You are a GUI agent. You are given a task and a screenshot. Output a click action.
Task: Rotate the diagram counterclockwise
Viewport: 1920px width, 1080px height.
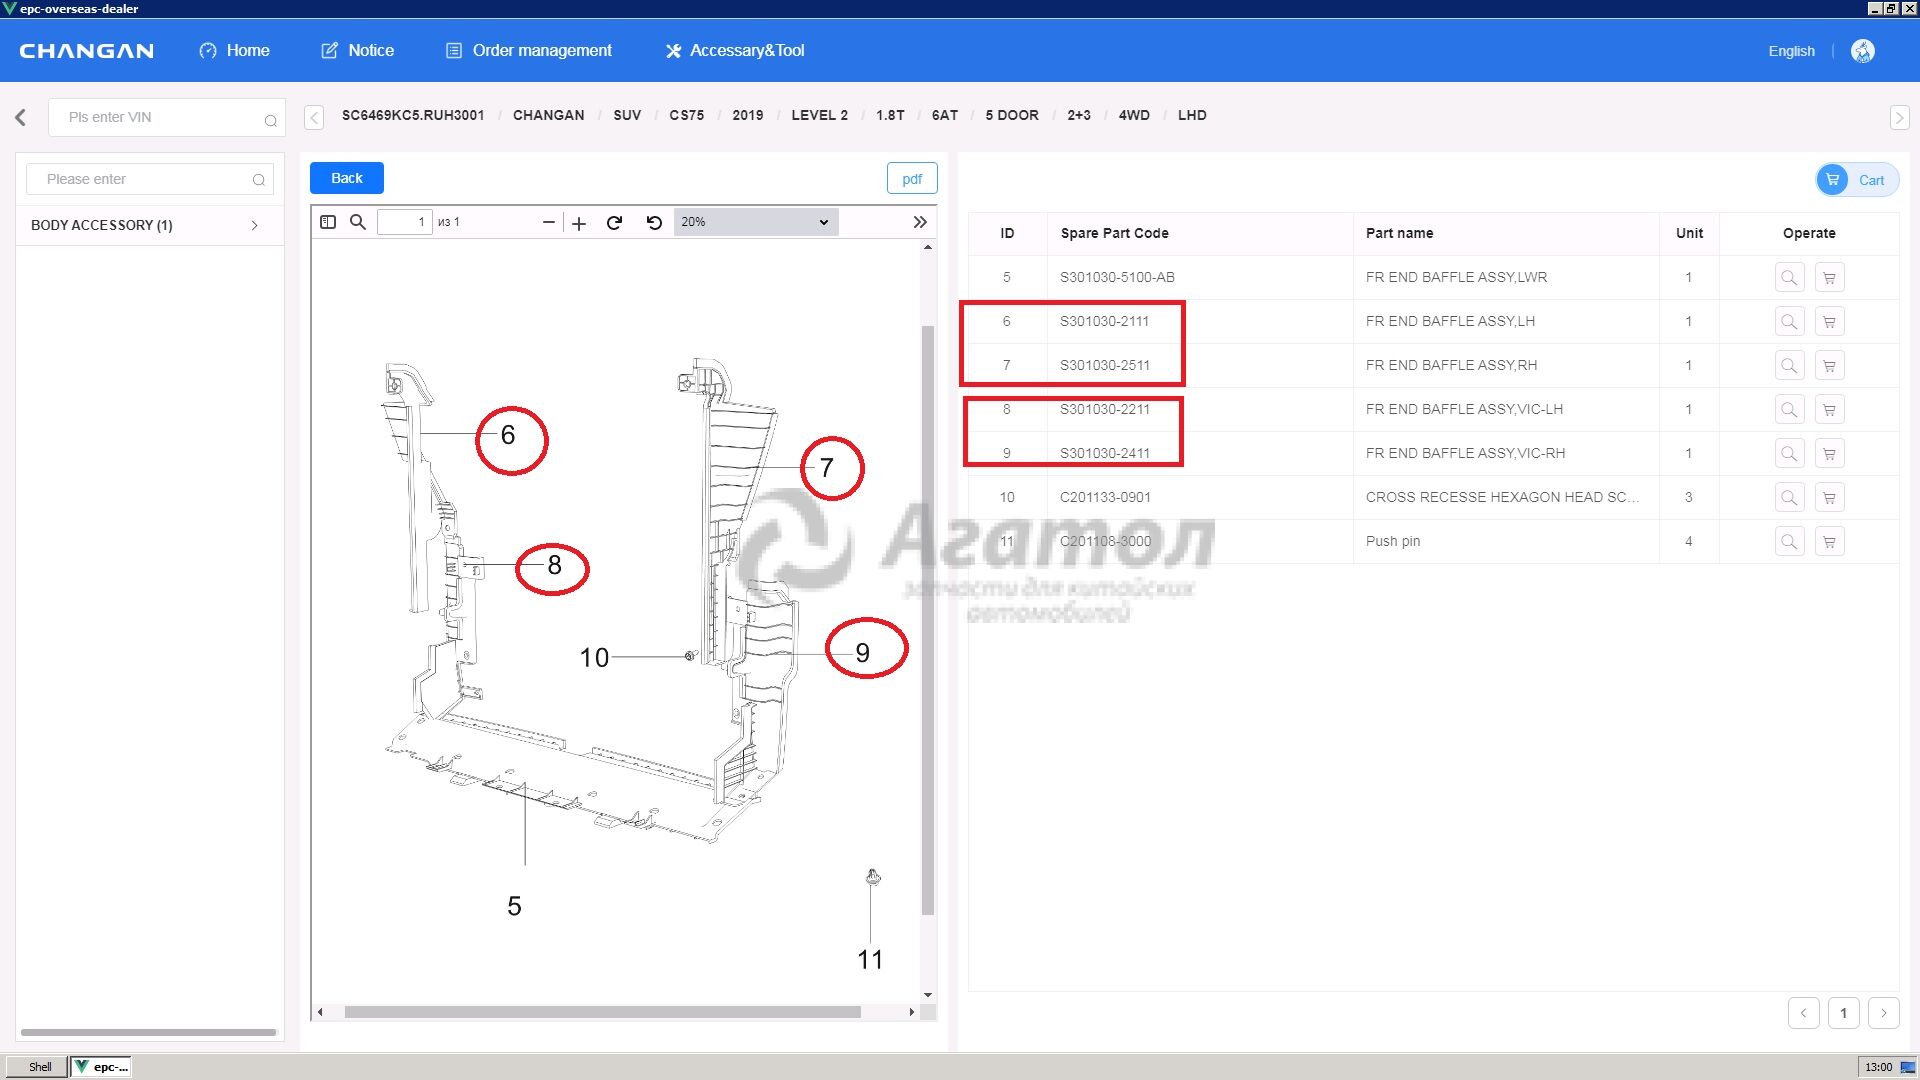pyautogui.click(x=654, y=222)
